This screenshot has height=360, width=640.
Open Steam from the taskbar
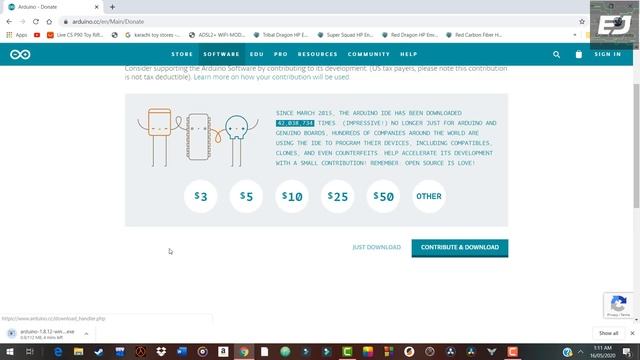tap(99, 351)
